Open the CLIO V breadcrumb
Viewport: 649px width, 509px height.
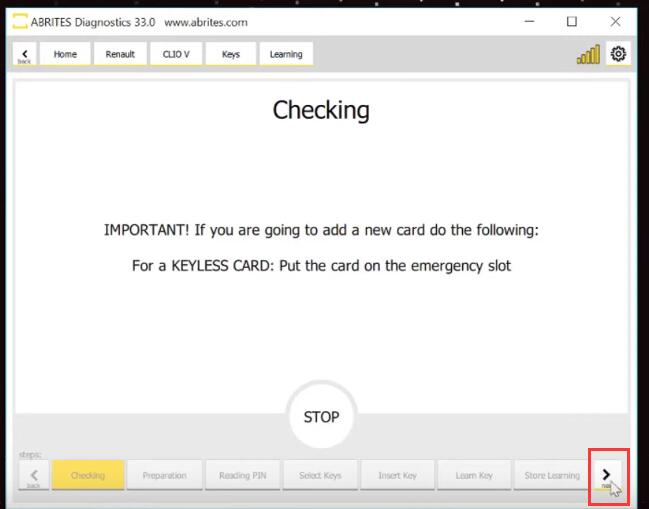175,54
